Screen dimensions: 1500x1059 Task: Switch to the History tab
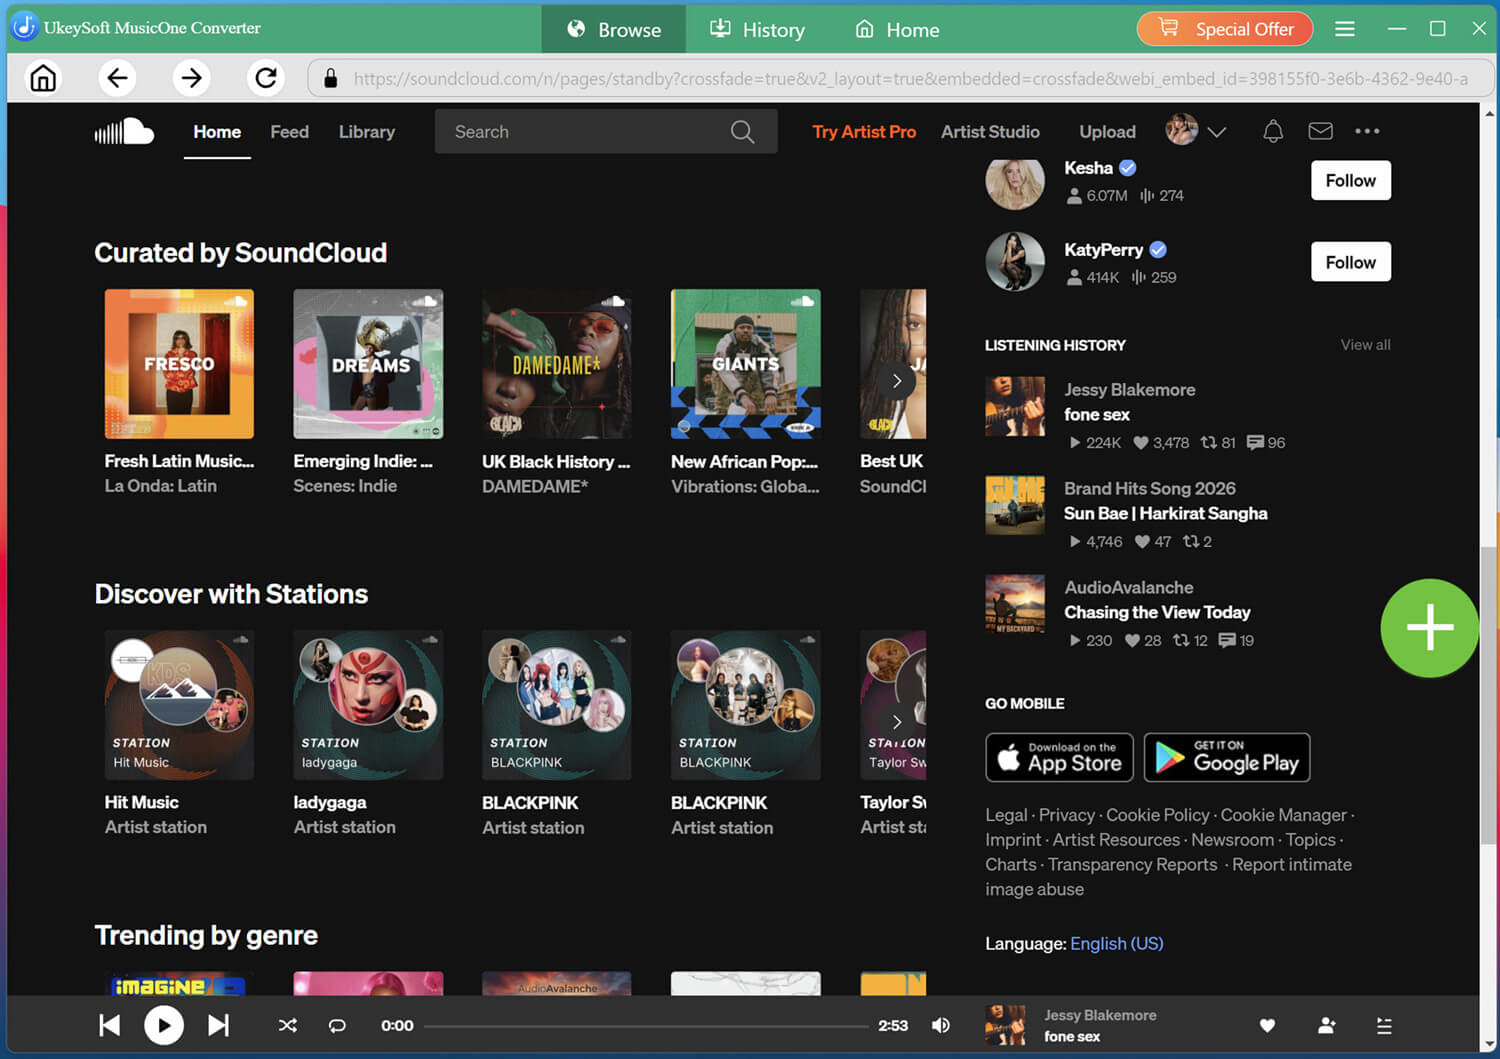tap(757, 29)
